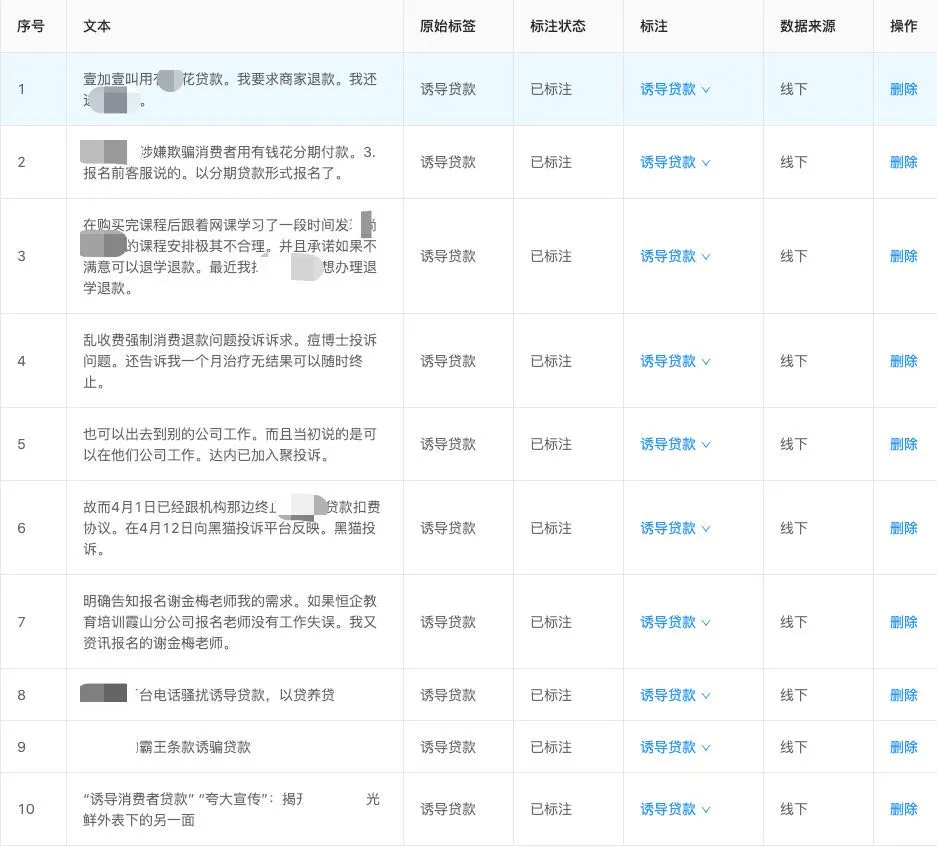This screenshot has width=937, height=847.
Task: Click 已标注 status in row 1
Action: pyautogui.click(x=551, y=89)
